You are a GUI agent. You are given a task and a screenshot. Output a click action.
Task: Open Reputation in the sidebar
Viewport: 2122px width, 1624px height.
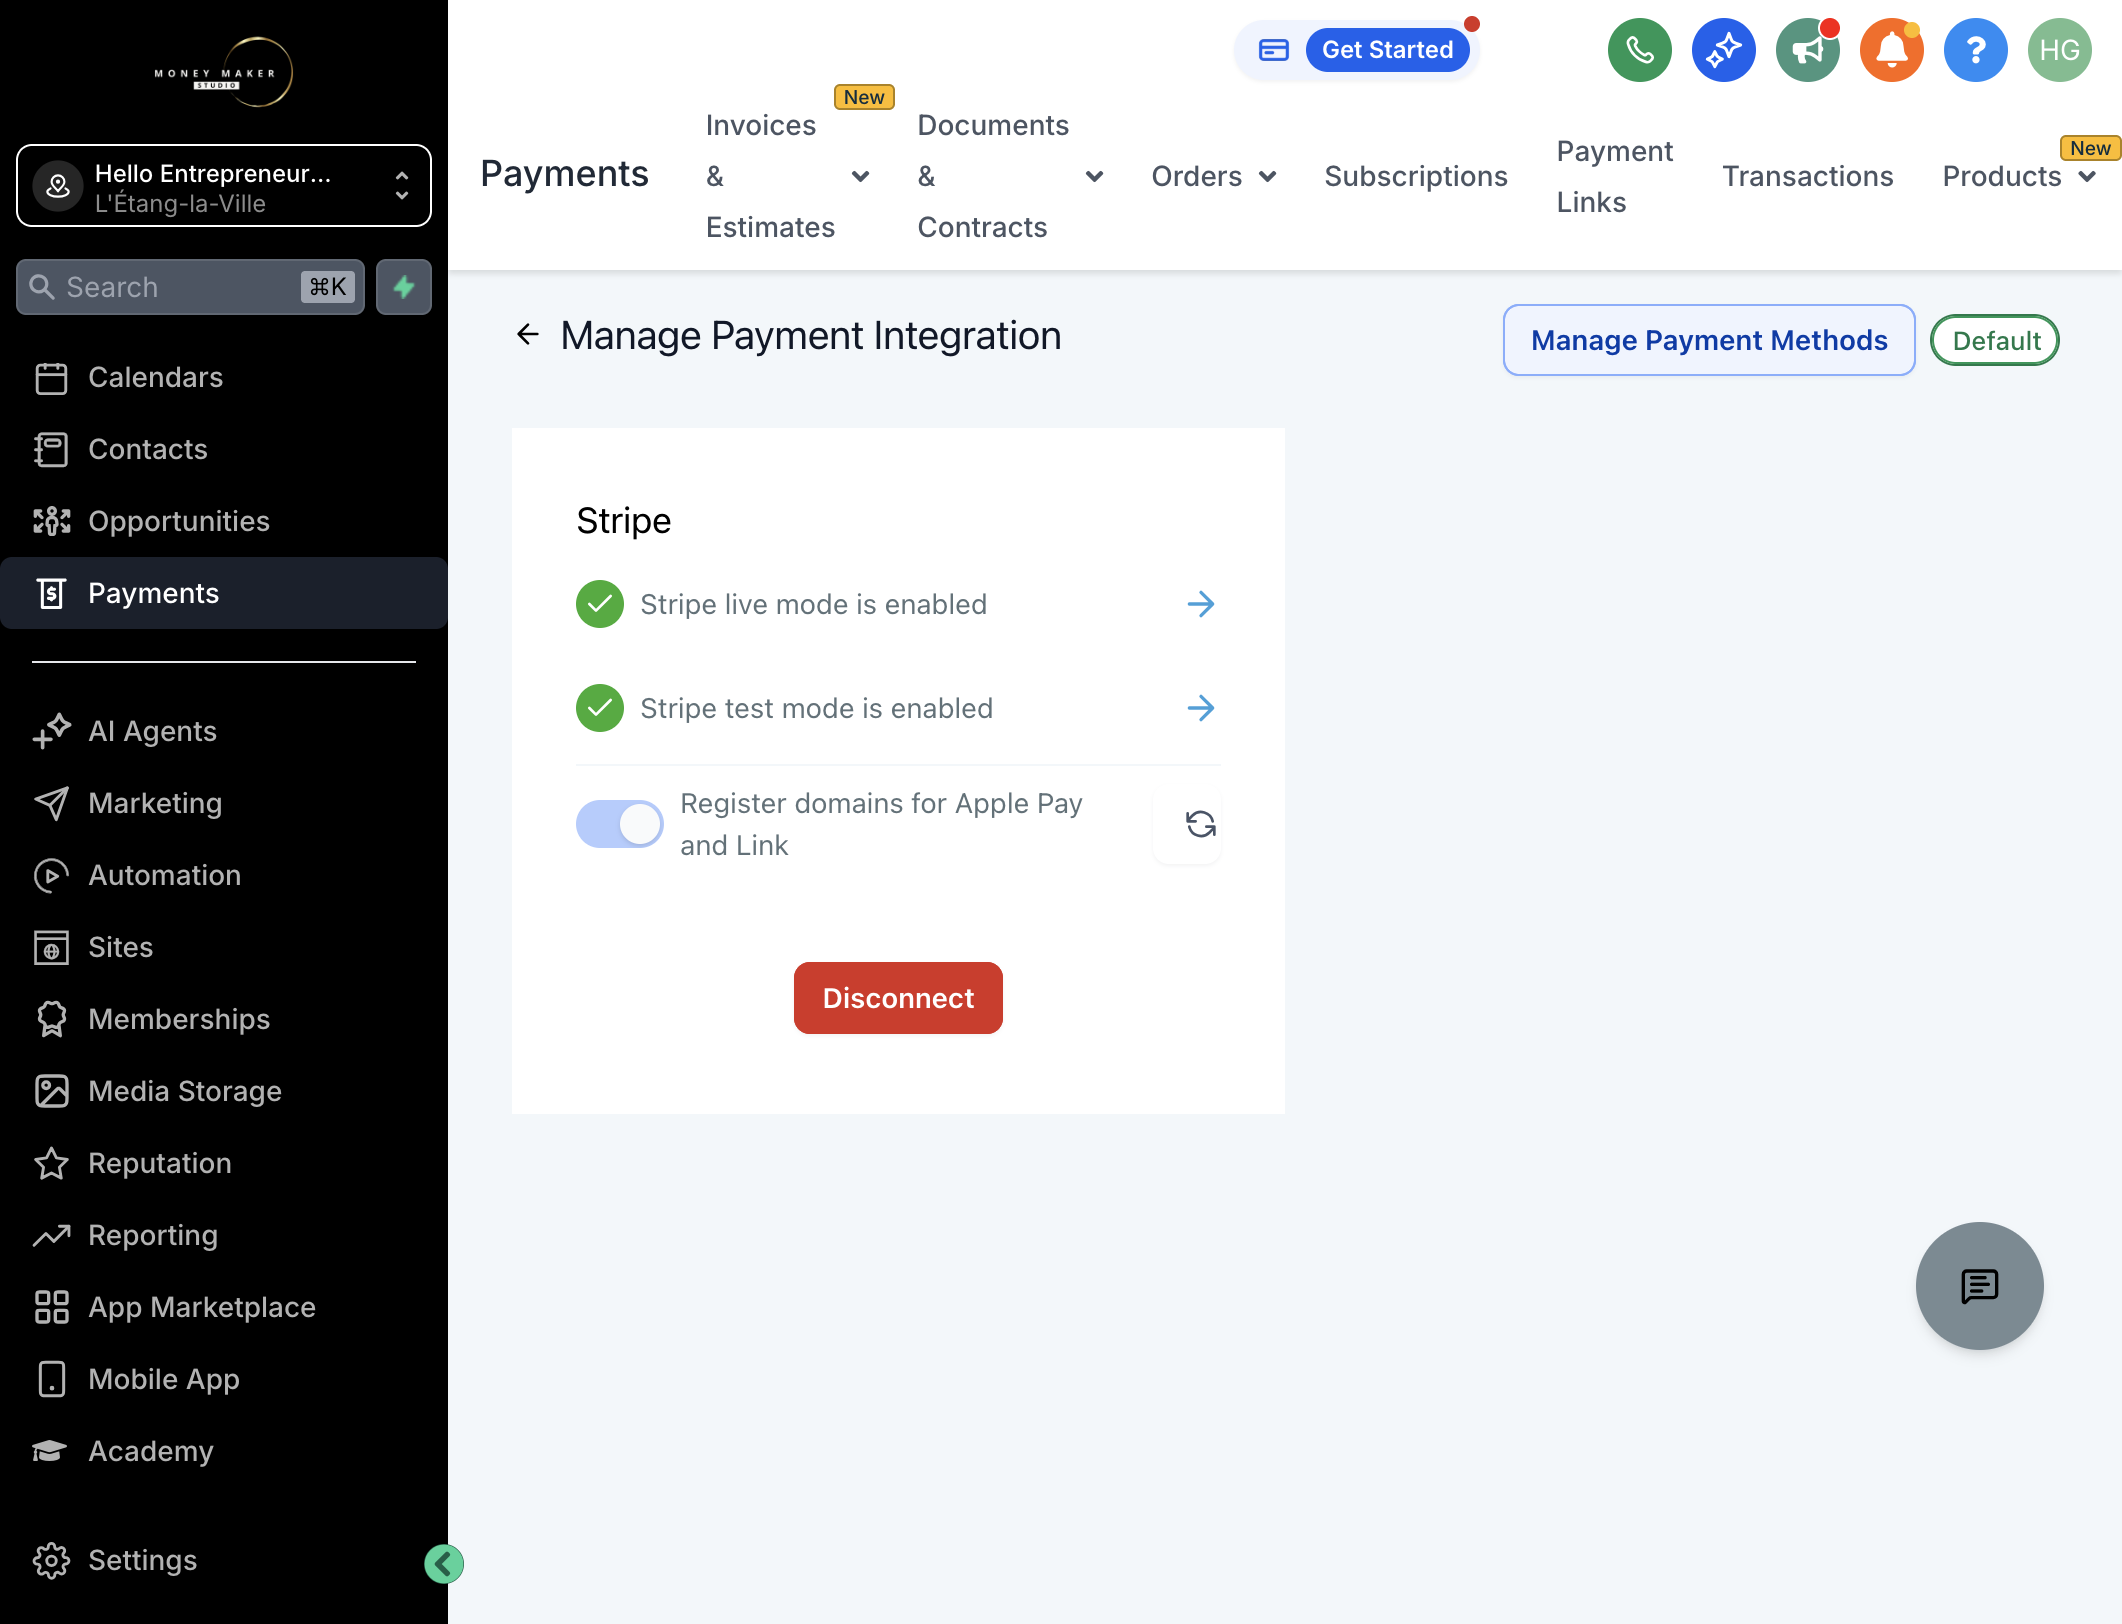point(224,1163)
